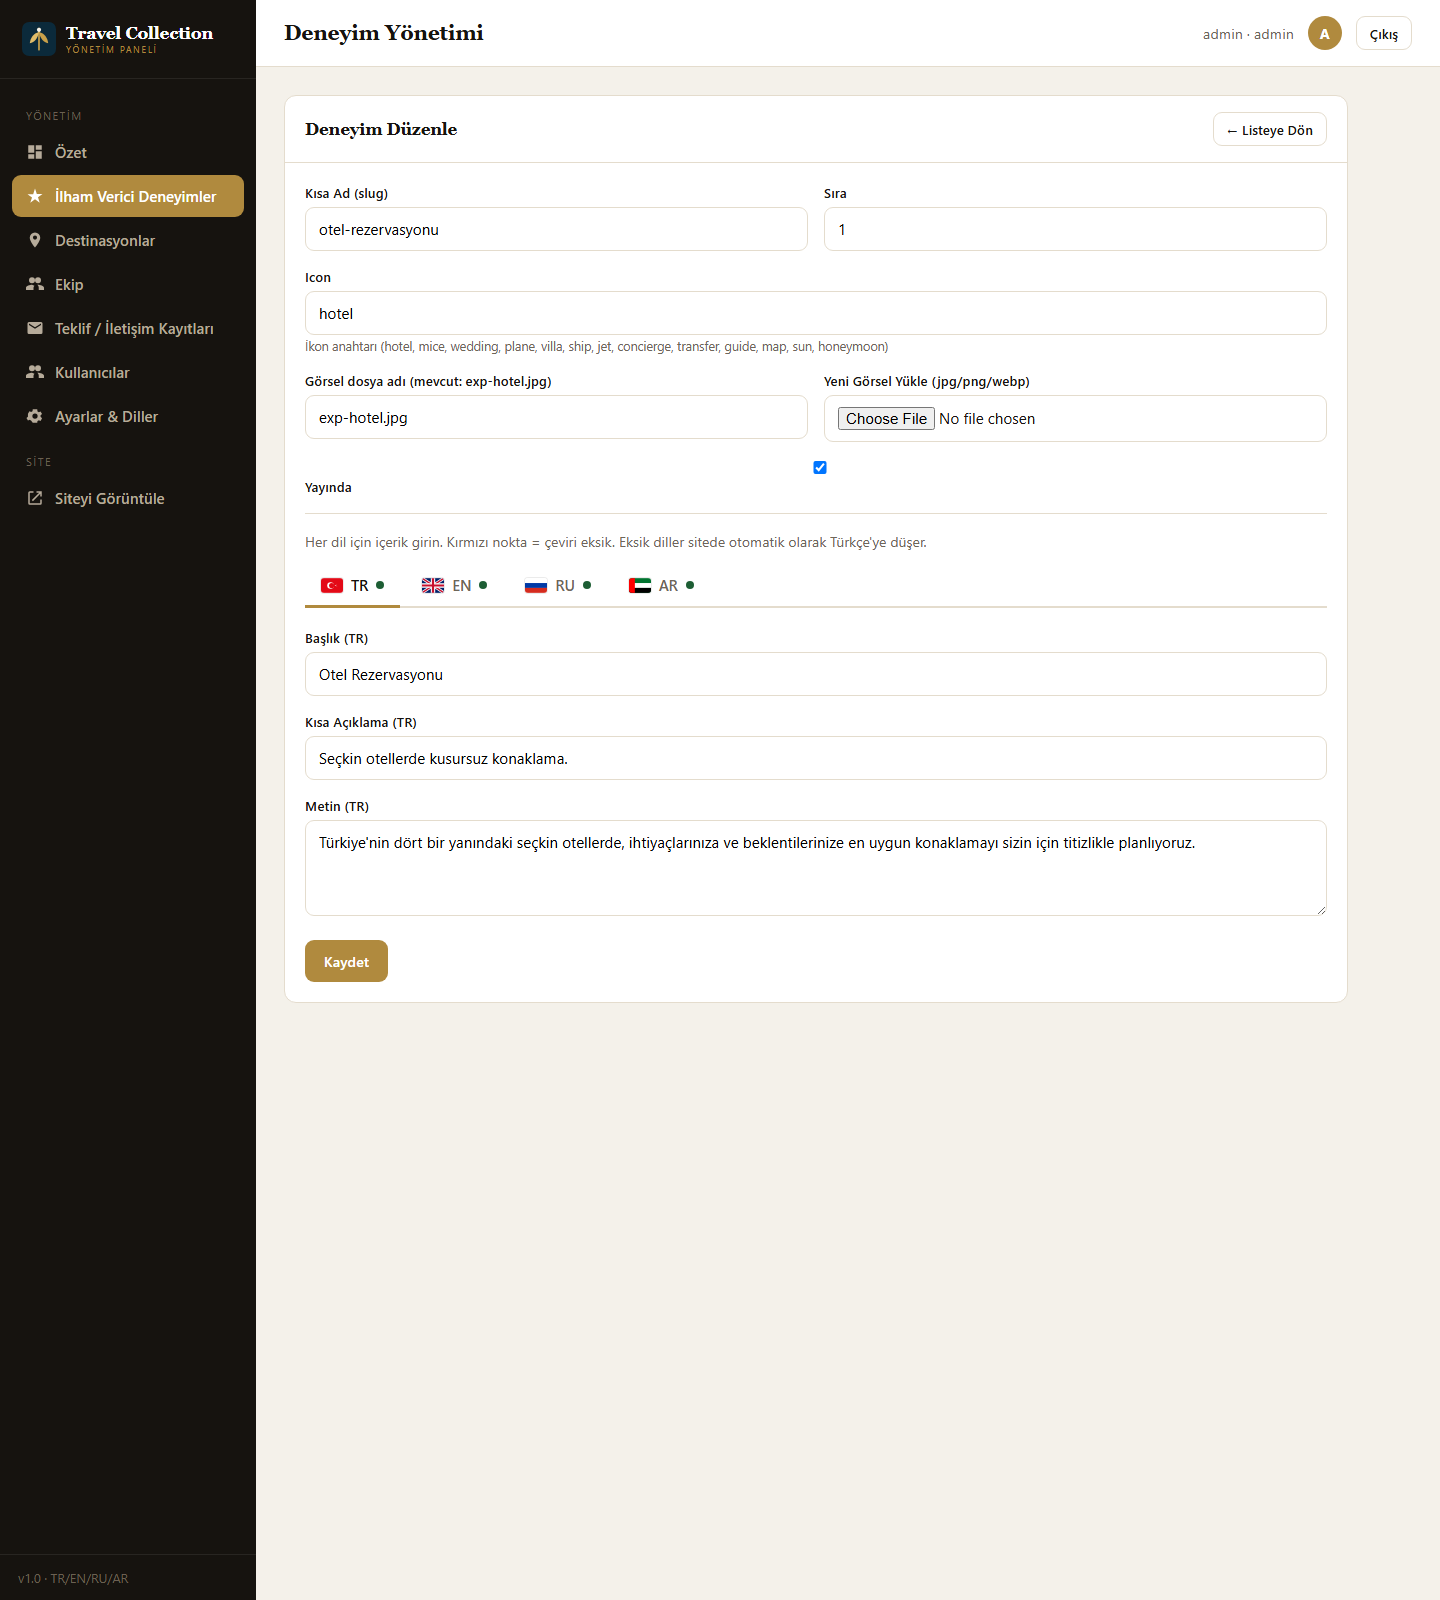Click the Deneyim Düzenle heading
Screen dimensions: 1440x1600
pos(381,129)
